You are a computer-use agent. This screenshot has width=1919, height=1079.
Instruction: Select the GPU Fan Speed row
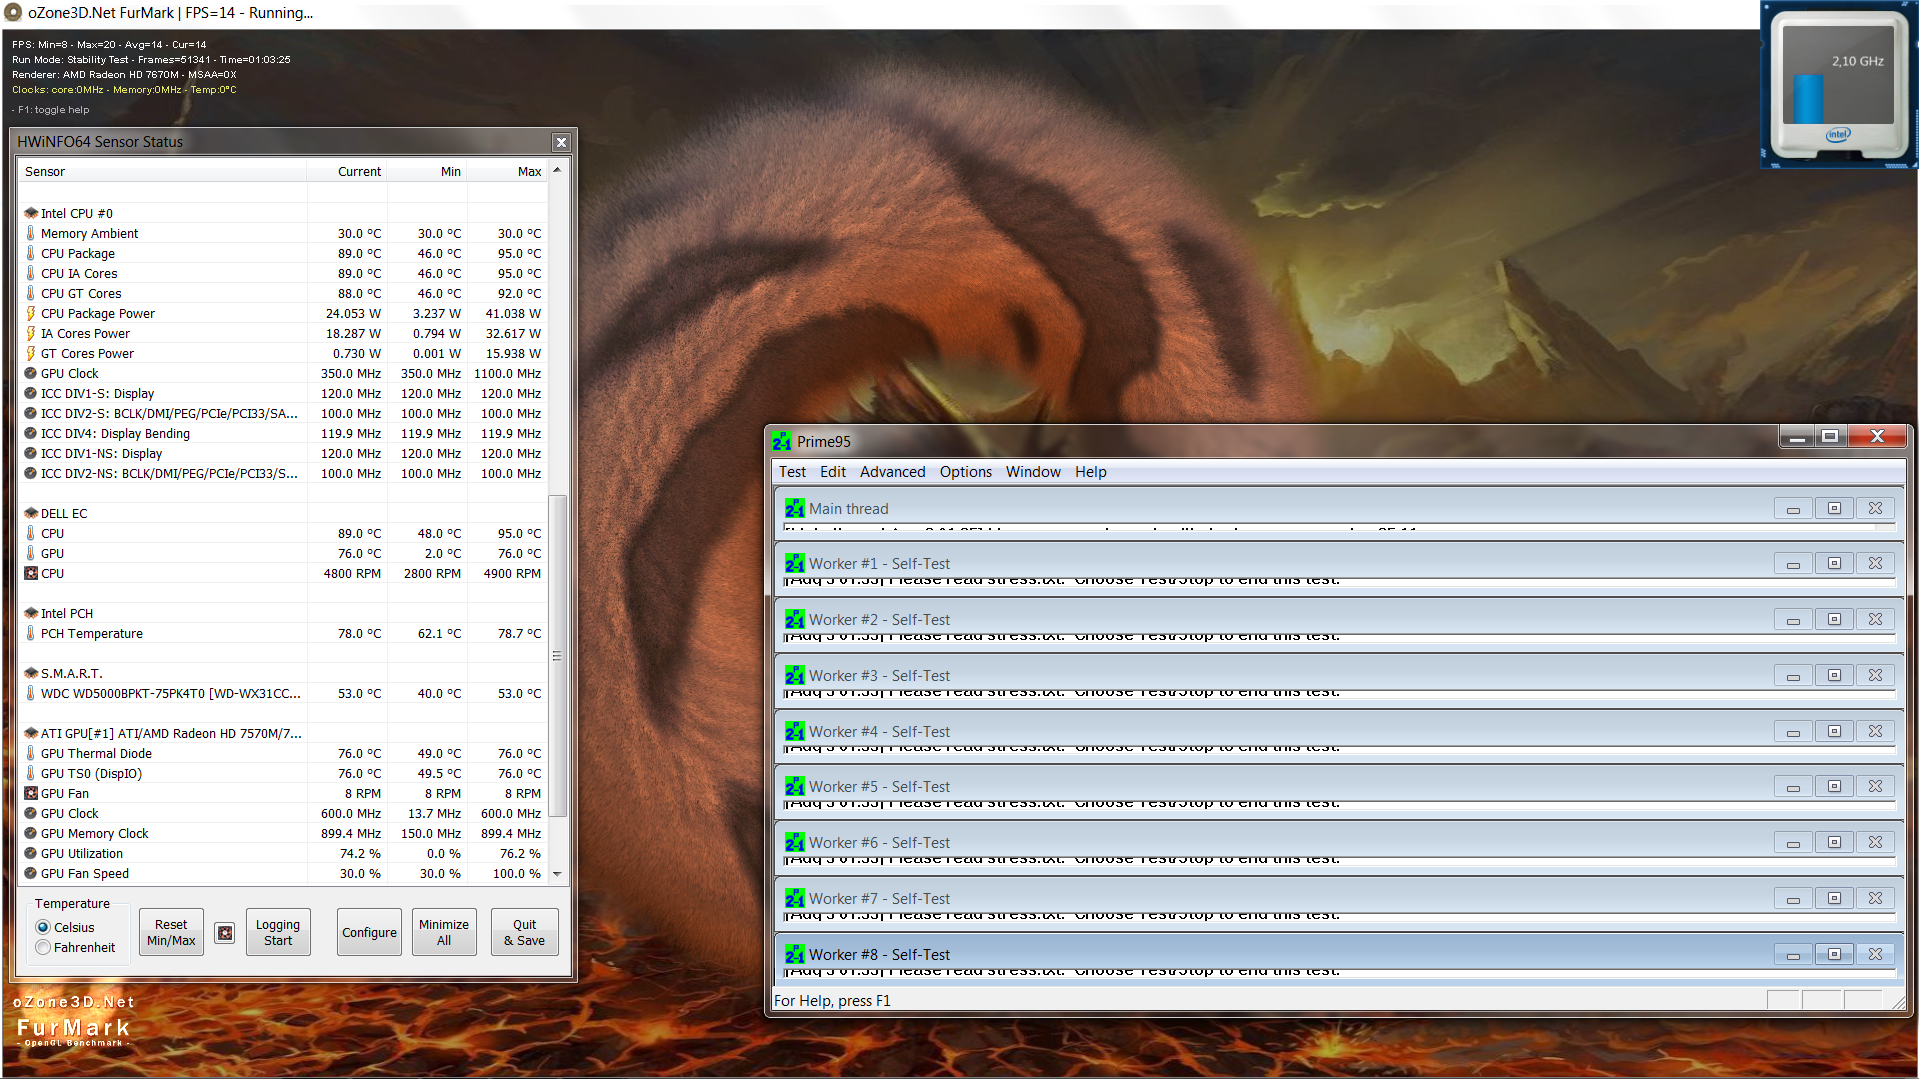coord(283,873)
